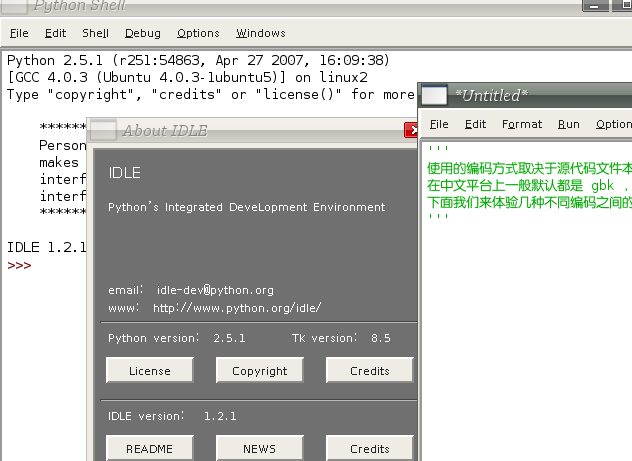Screen dimensions: 632x461
Task: Close the About IDLE dialog
Action: [x=411, y=130]
